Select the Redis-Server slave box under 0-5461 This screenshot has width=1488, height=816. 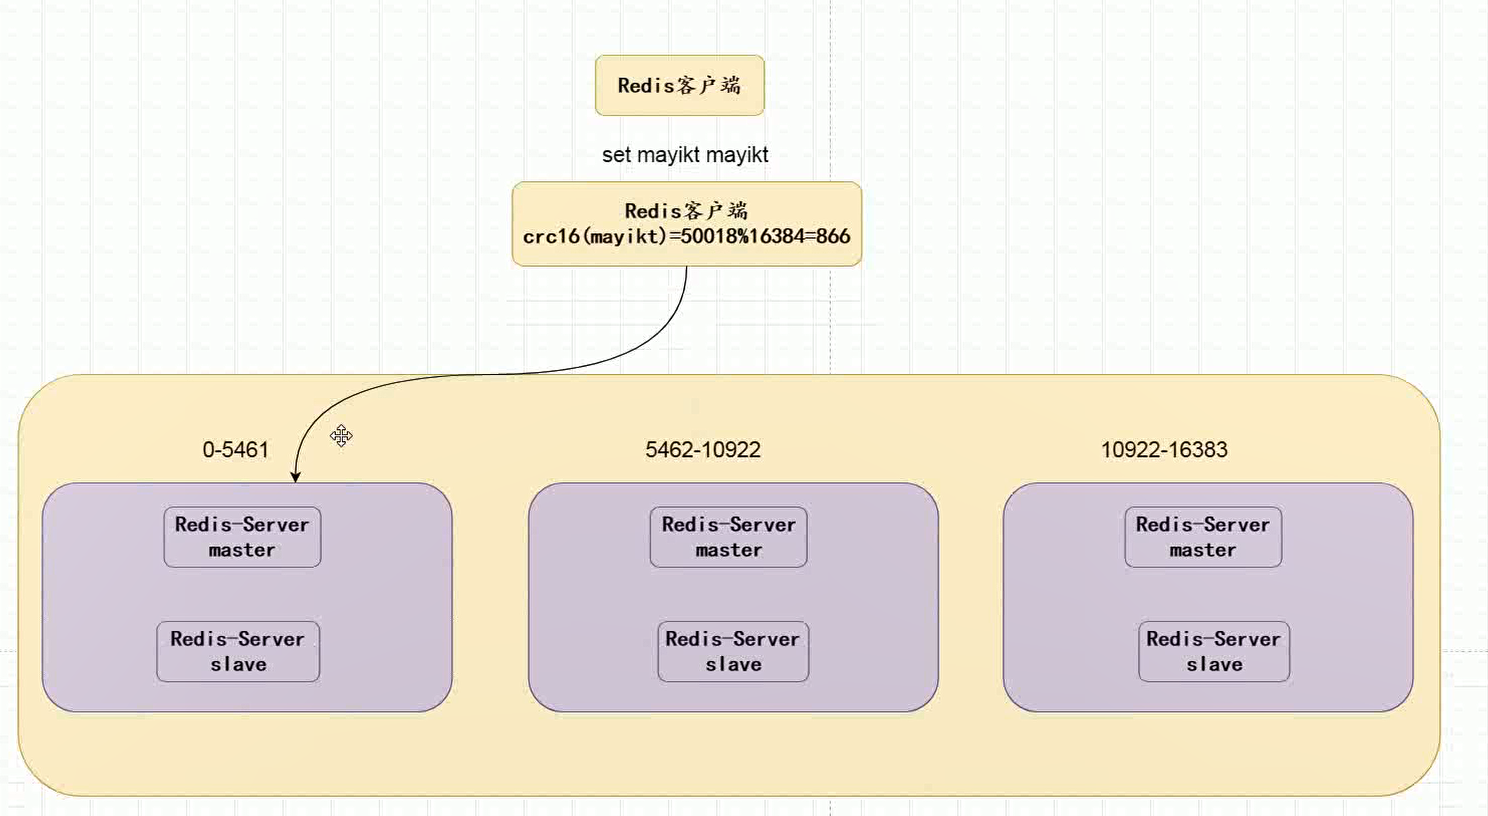point(238,652)
